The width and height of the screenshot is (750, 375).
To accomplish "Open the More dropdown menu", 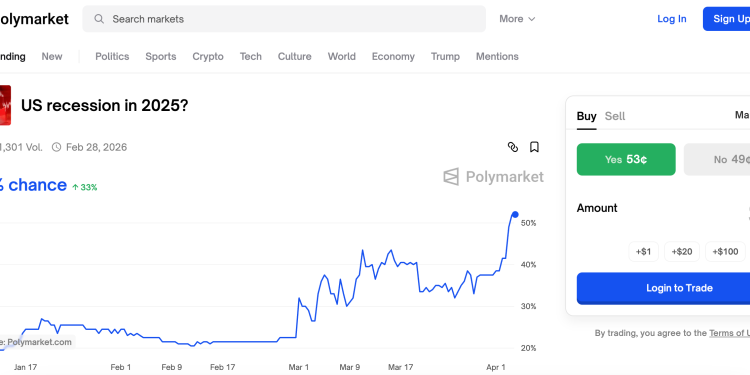I will [x=517, y=19].
